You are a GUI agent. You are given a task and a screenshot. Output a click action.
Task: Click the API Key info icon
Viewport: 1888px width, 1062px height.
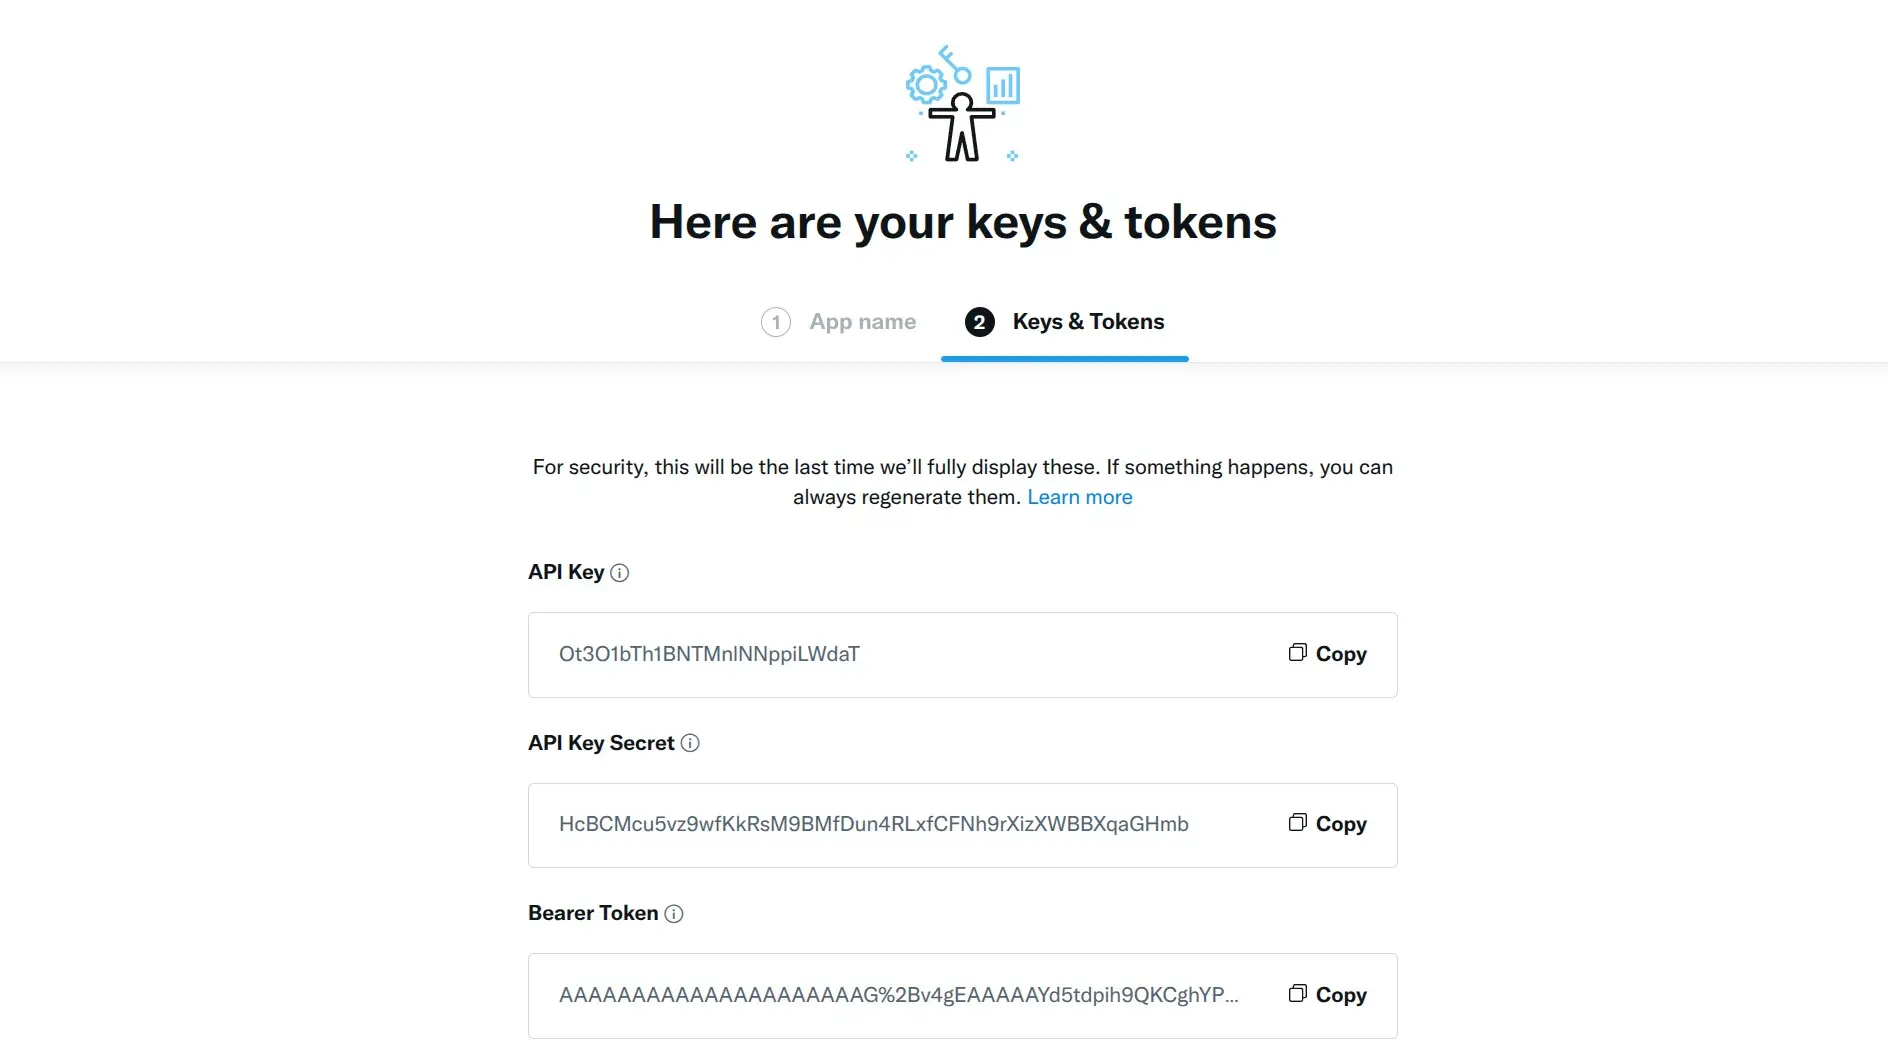pyautogui.click(x=620, y=573)
